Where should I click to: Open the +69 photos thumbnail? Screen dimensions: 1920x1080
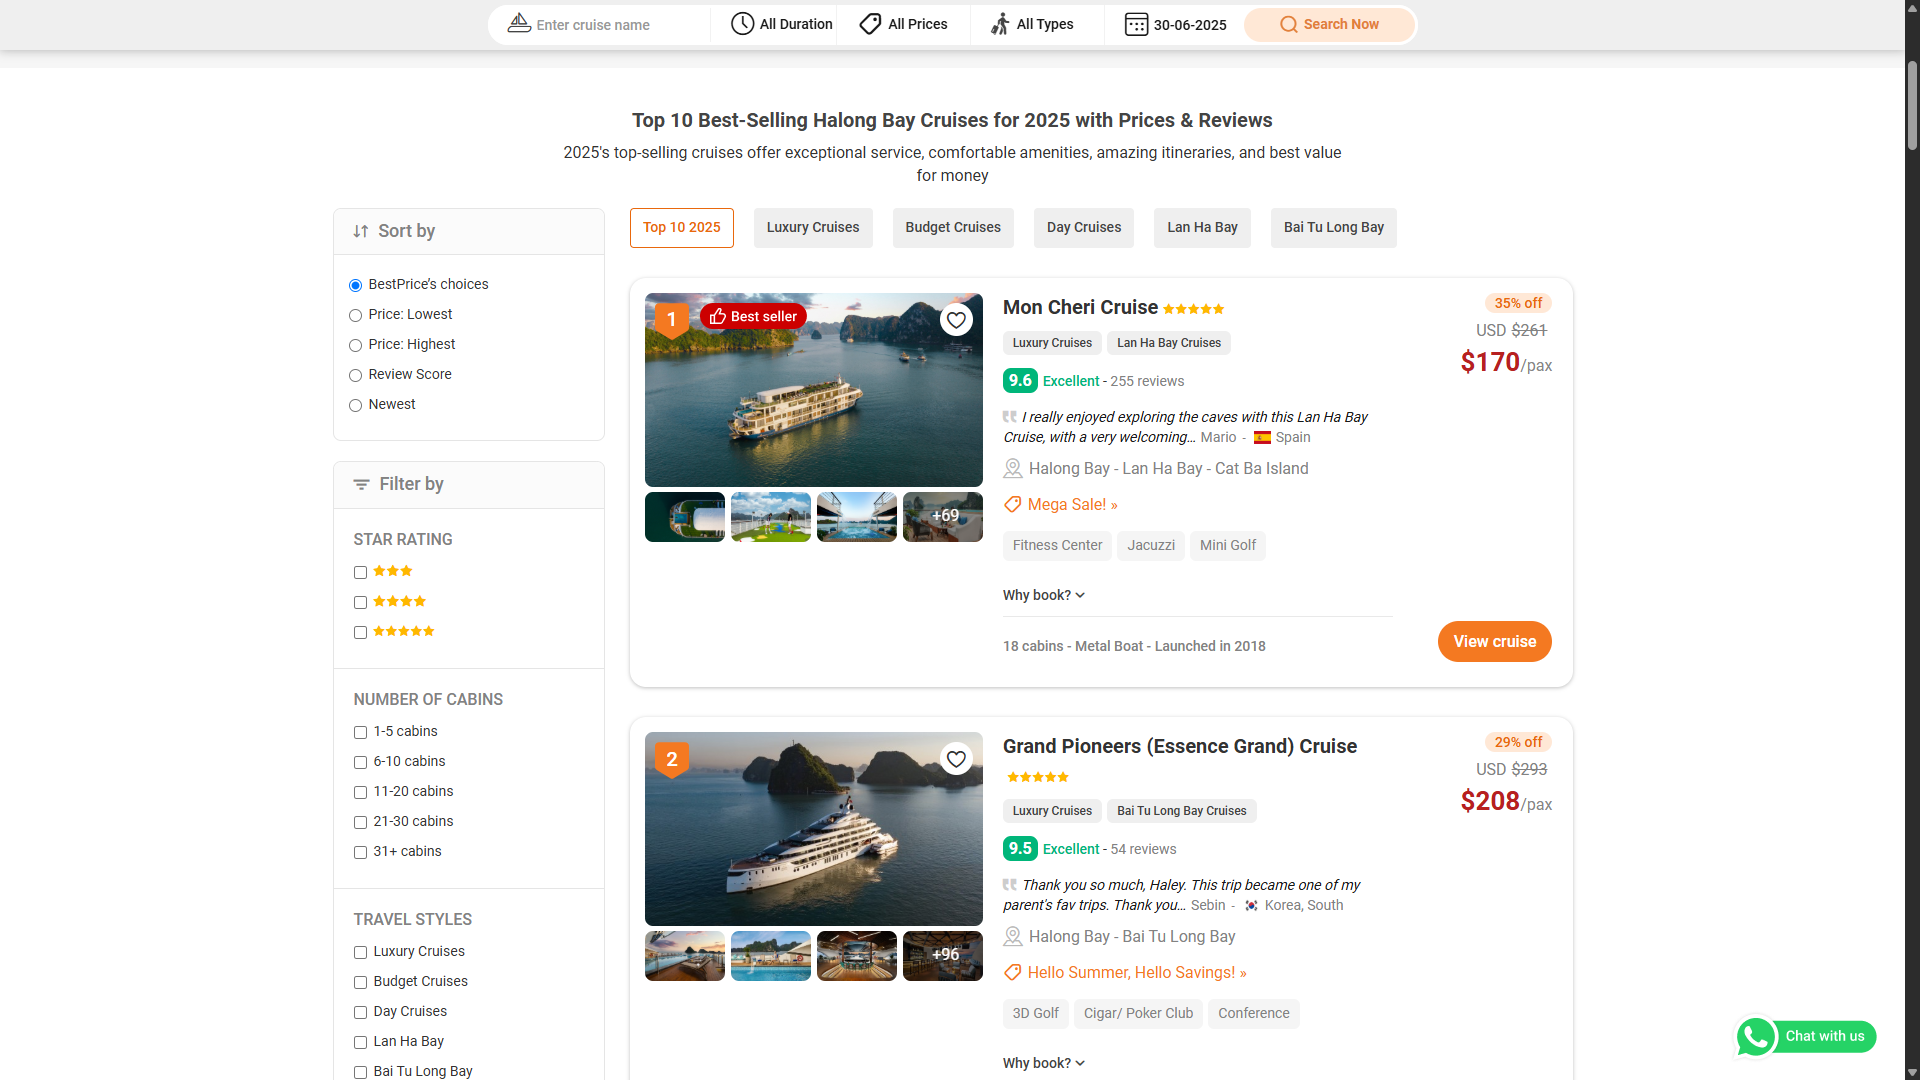pos(942,517)
